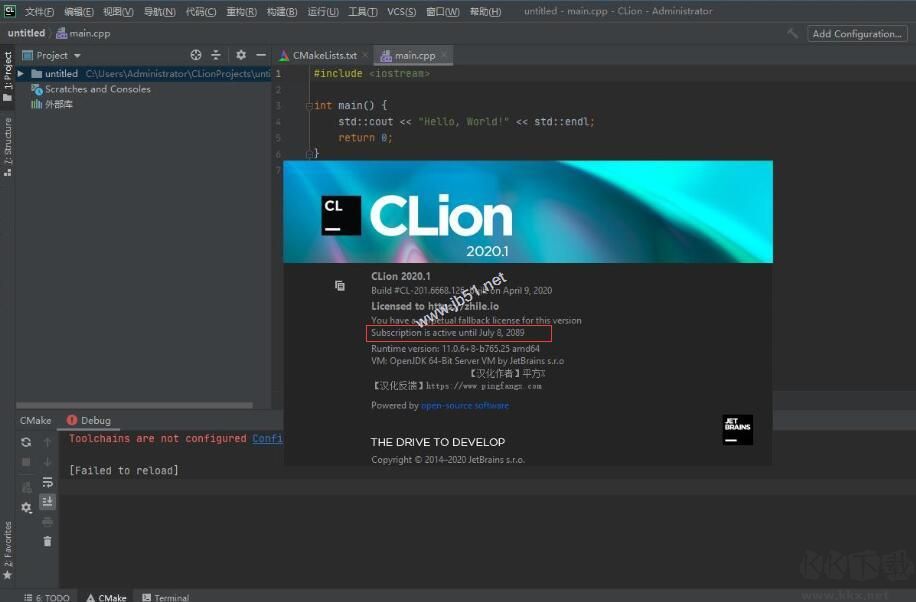916x602 pixels.
Task: Open the VCS menu
Action: [x=400, y=11]
